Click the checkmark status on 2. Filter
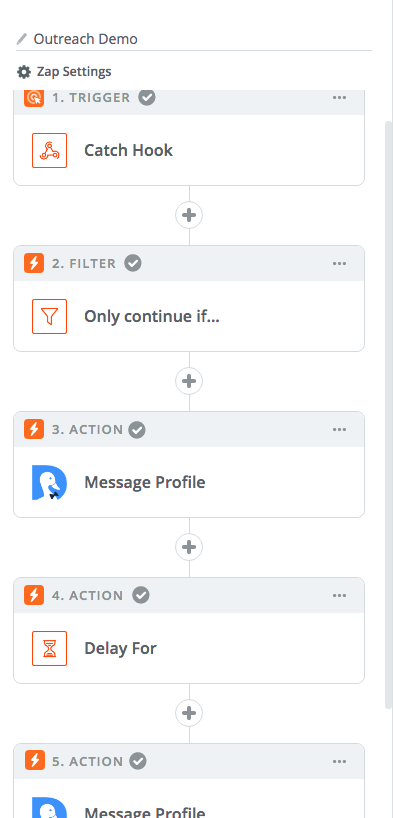 coord(133,263)
